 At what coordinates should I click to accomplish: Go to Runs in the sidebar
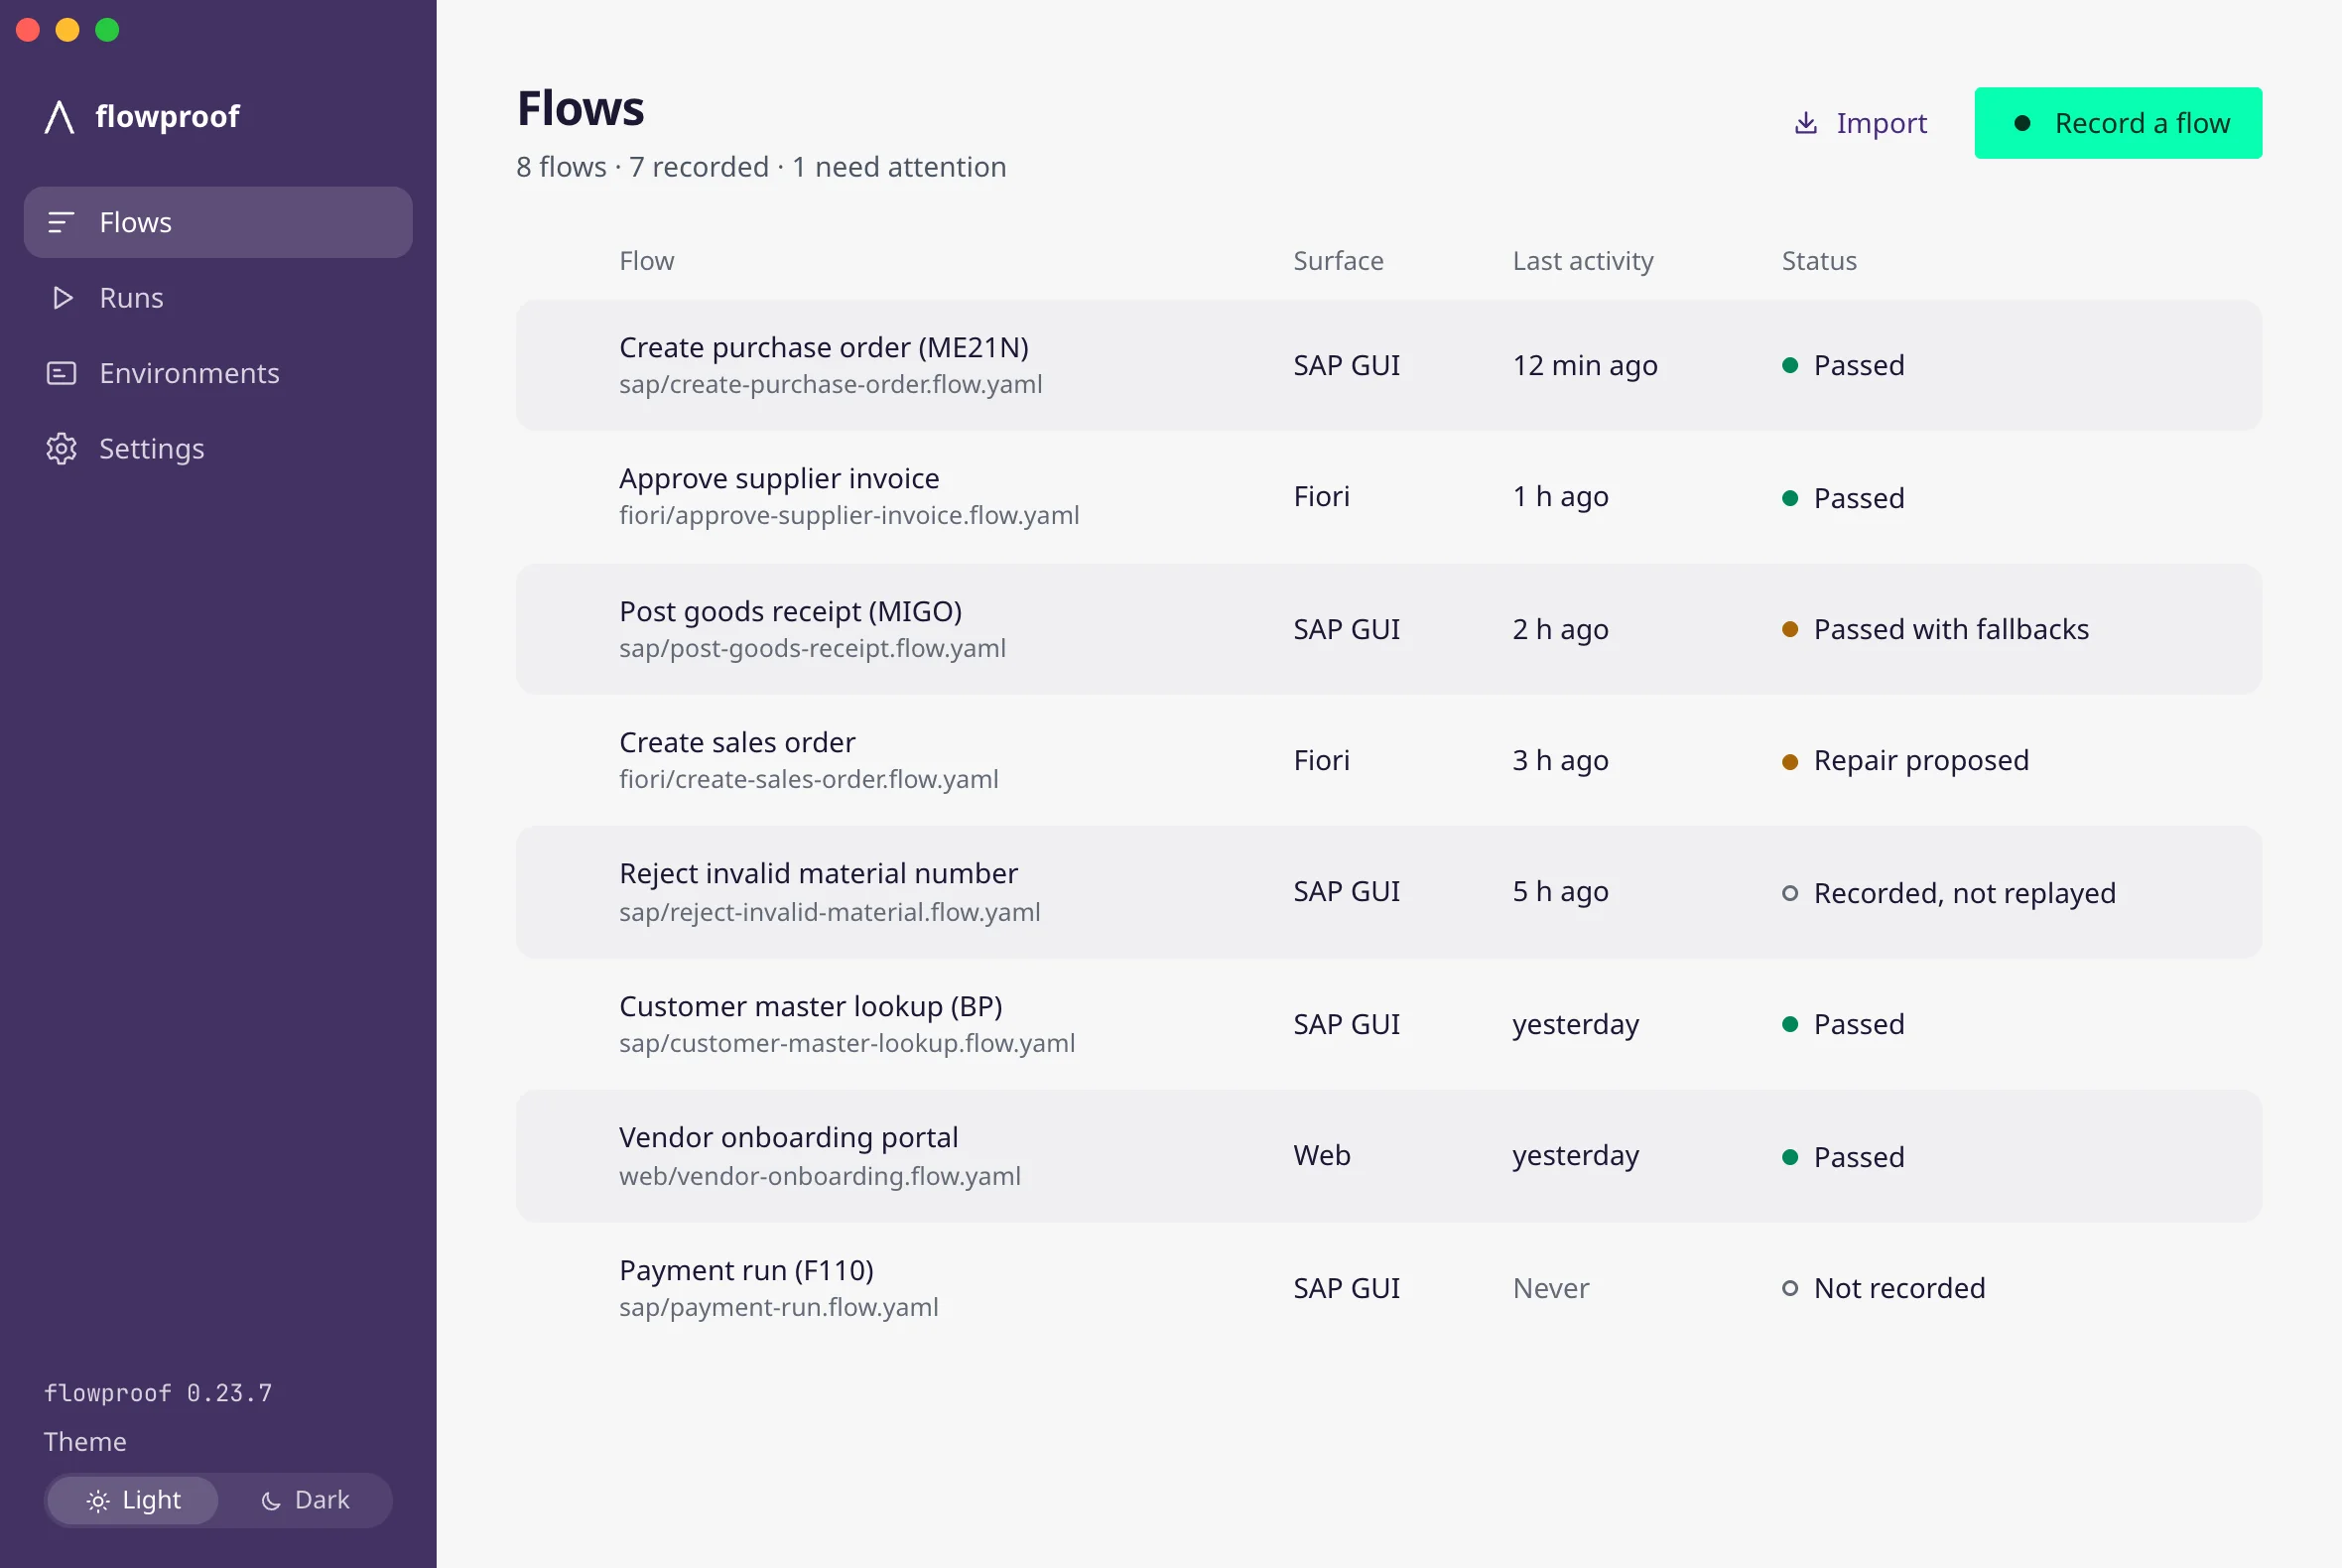[218, 298]
